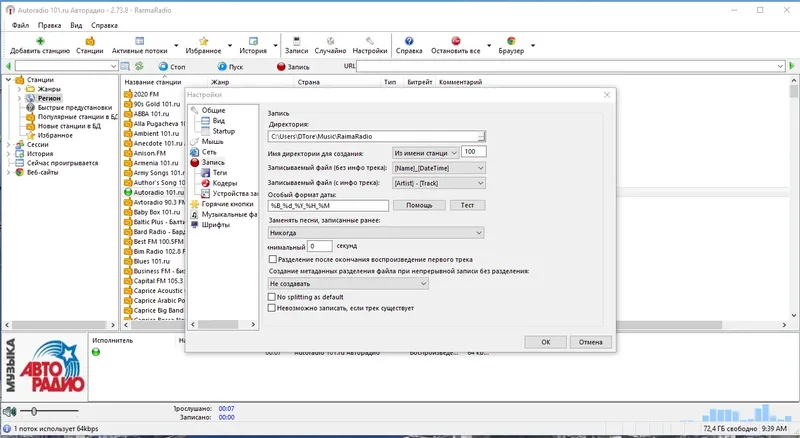Viewport: 800px width, 438px height.
Task: Open Избранное star toolbar icon
Action: (x=204, y=41)
